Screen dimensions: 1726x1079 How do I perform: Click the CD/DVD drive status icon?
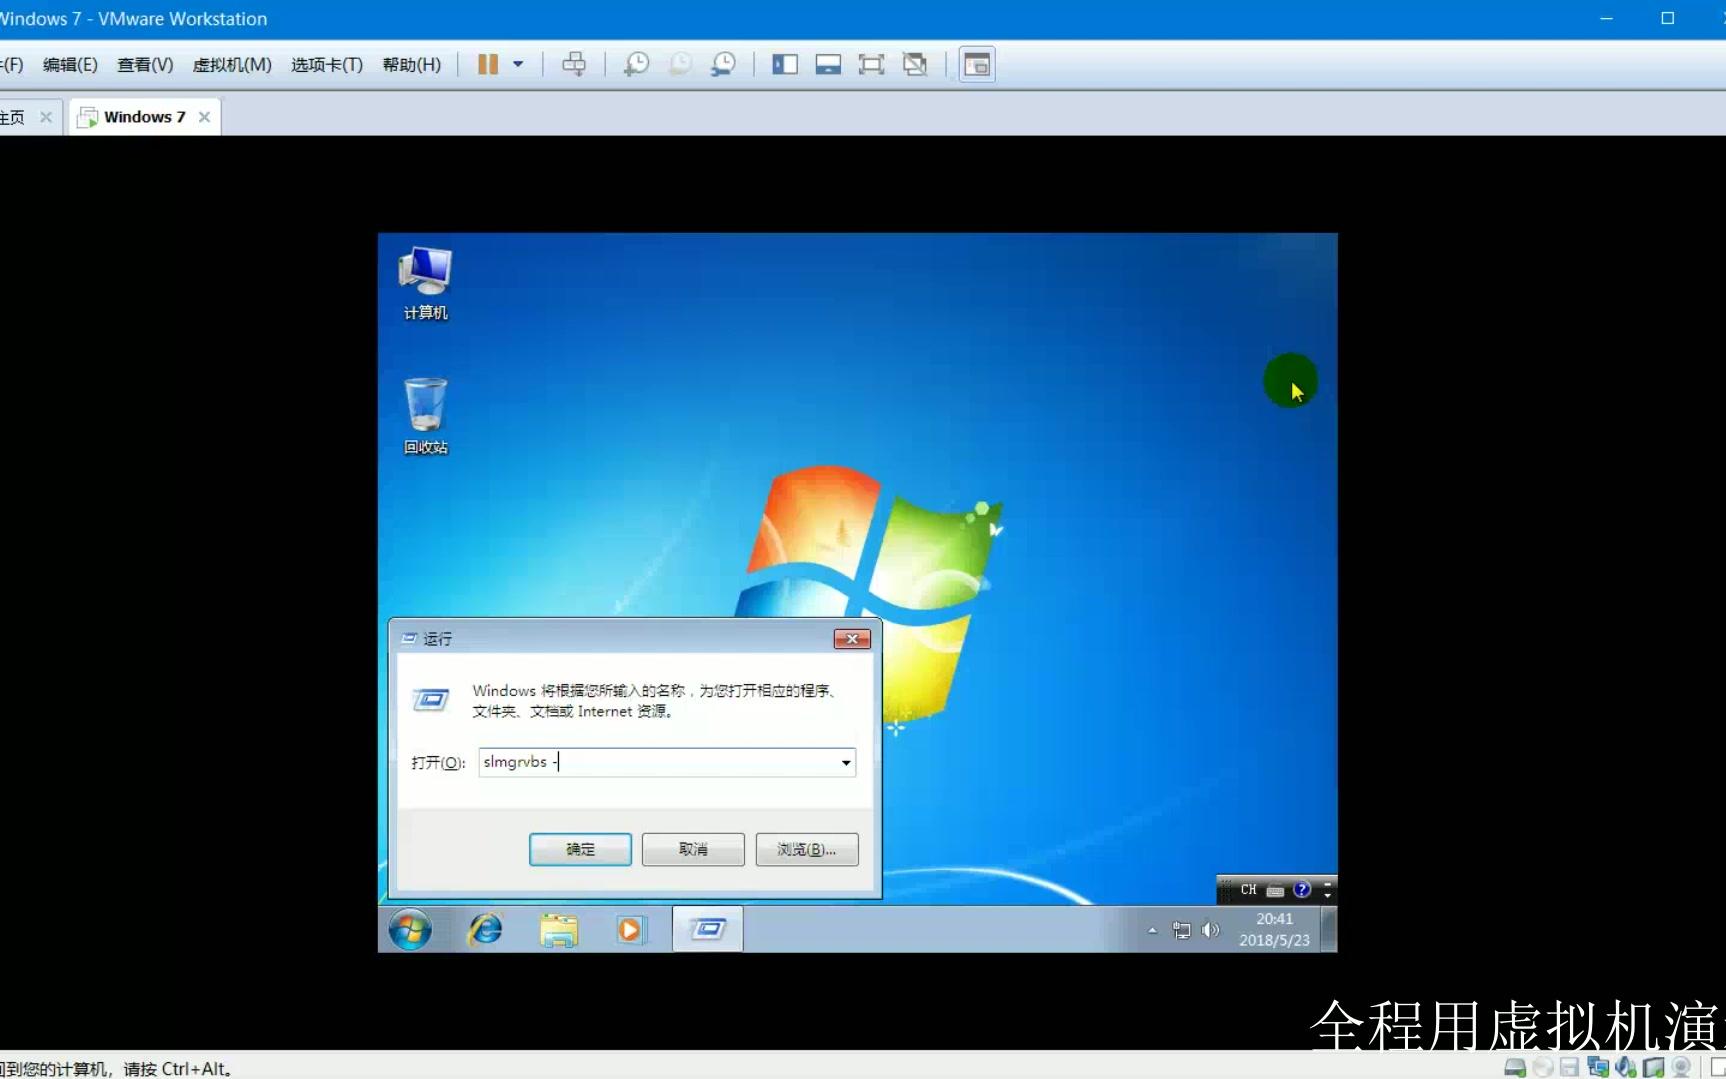pos(1543,1067)
